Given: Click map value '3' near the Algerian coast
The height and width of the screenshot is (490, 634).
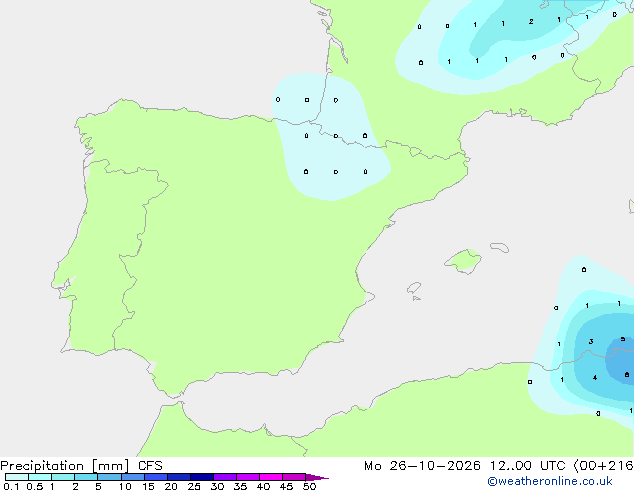Looking at the screenshot, I should click(x=591, y=342).
